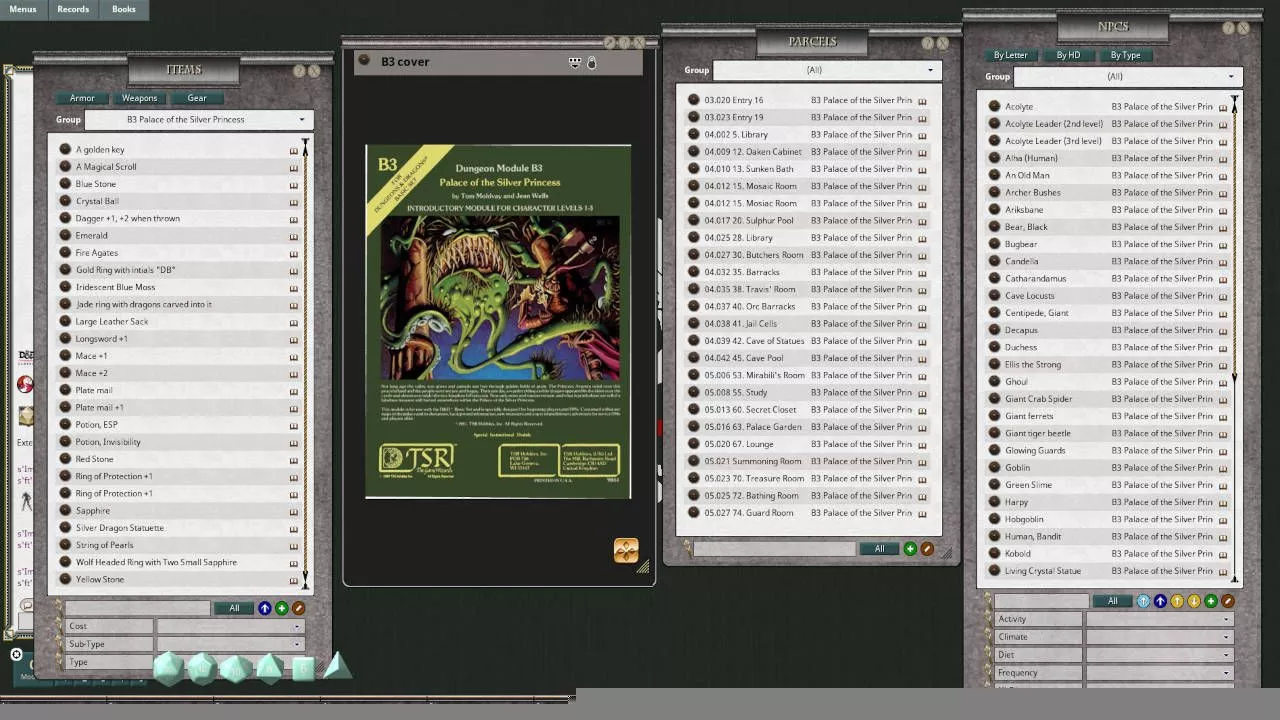Click the NPCs search filter field

point(1041,601)
